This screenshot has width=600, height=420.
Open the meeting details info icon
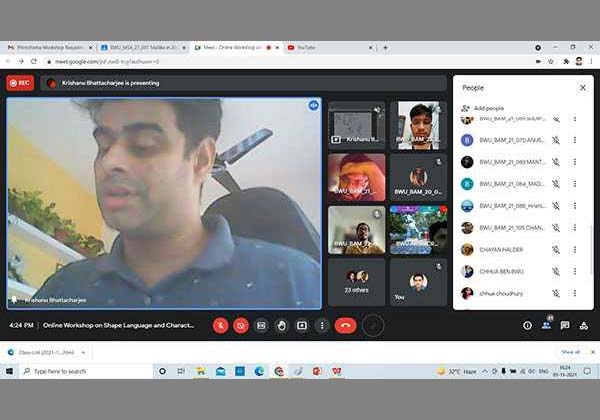pos(527,325)
